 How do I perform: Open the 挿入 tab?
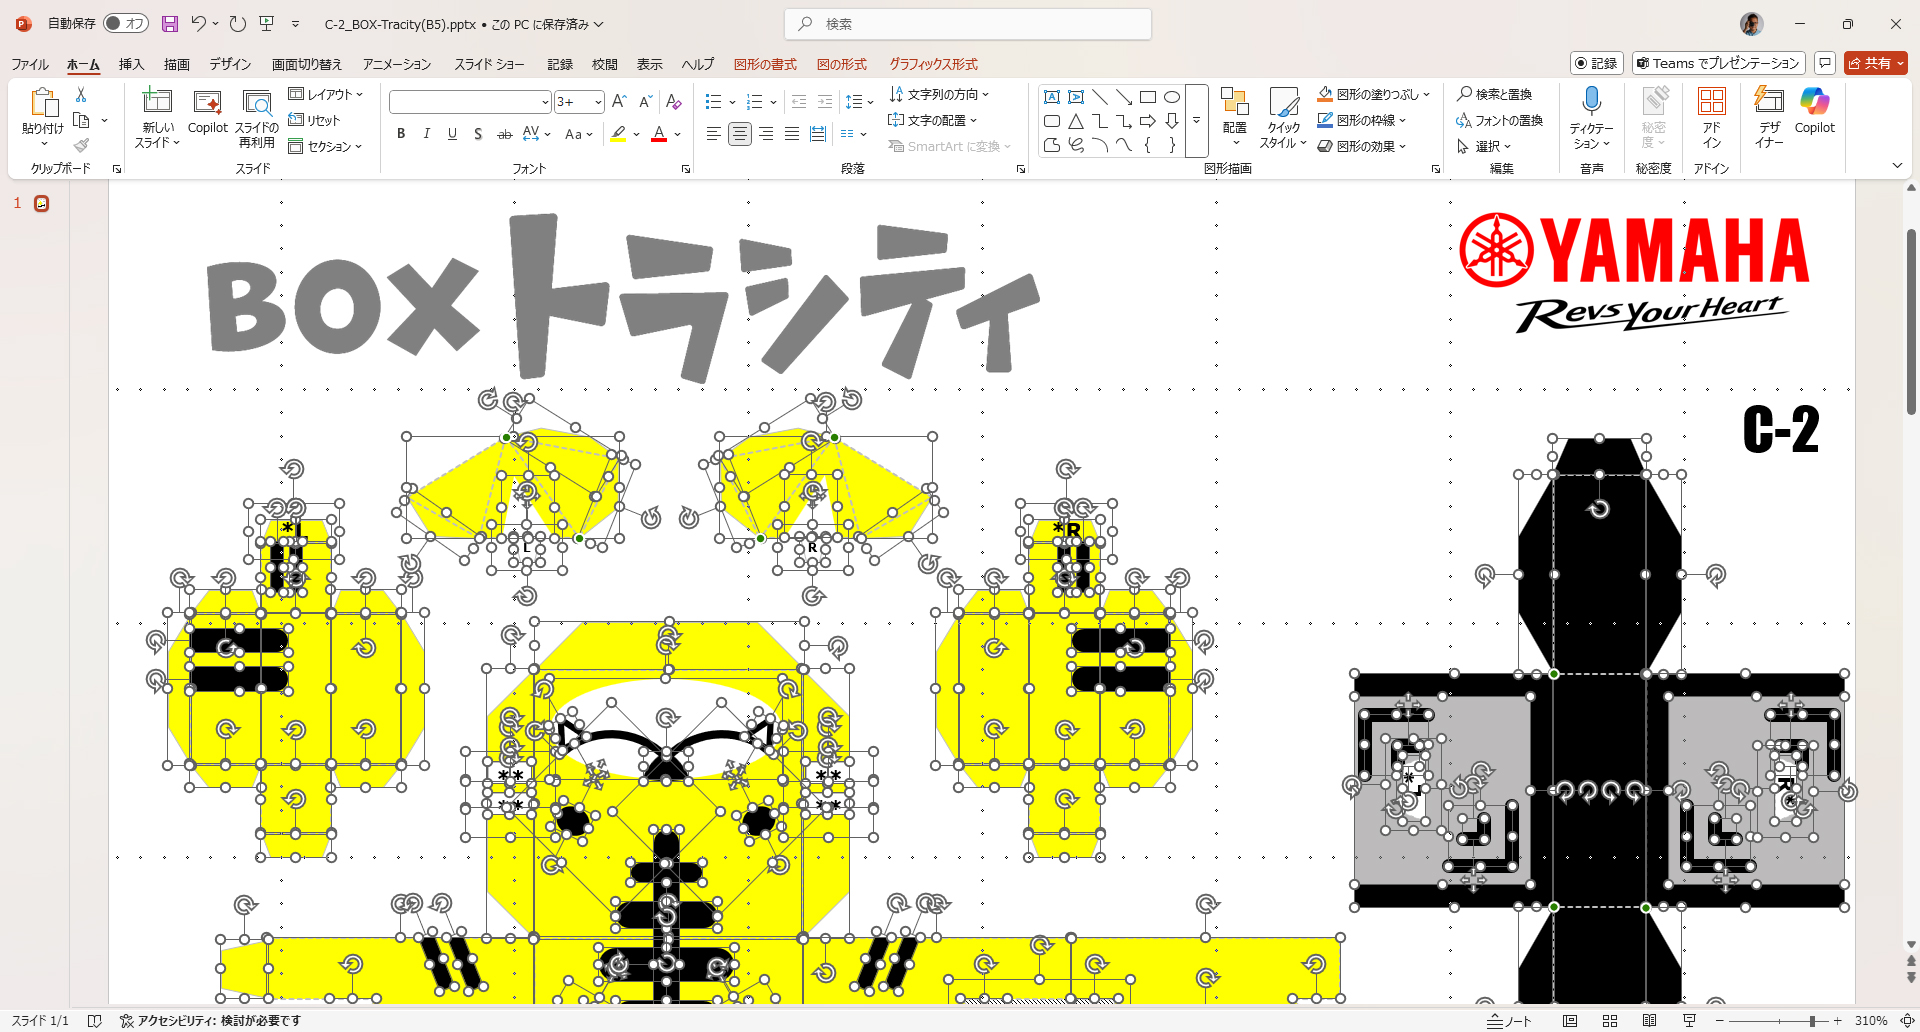point(131,64)
